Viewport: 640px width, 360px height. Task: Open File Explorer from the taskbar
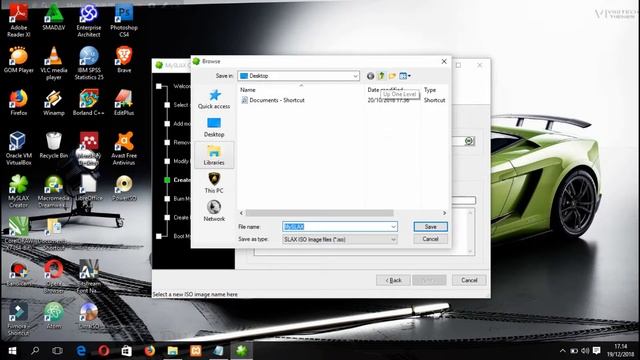tap(173, 351)
